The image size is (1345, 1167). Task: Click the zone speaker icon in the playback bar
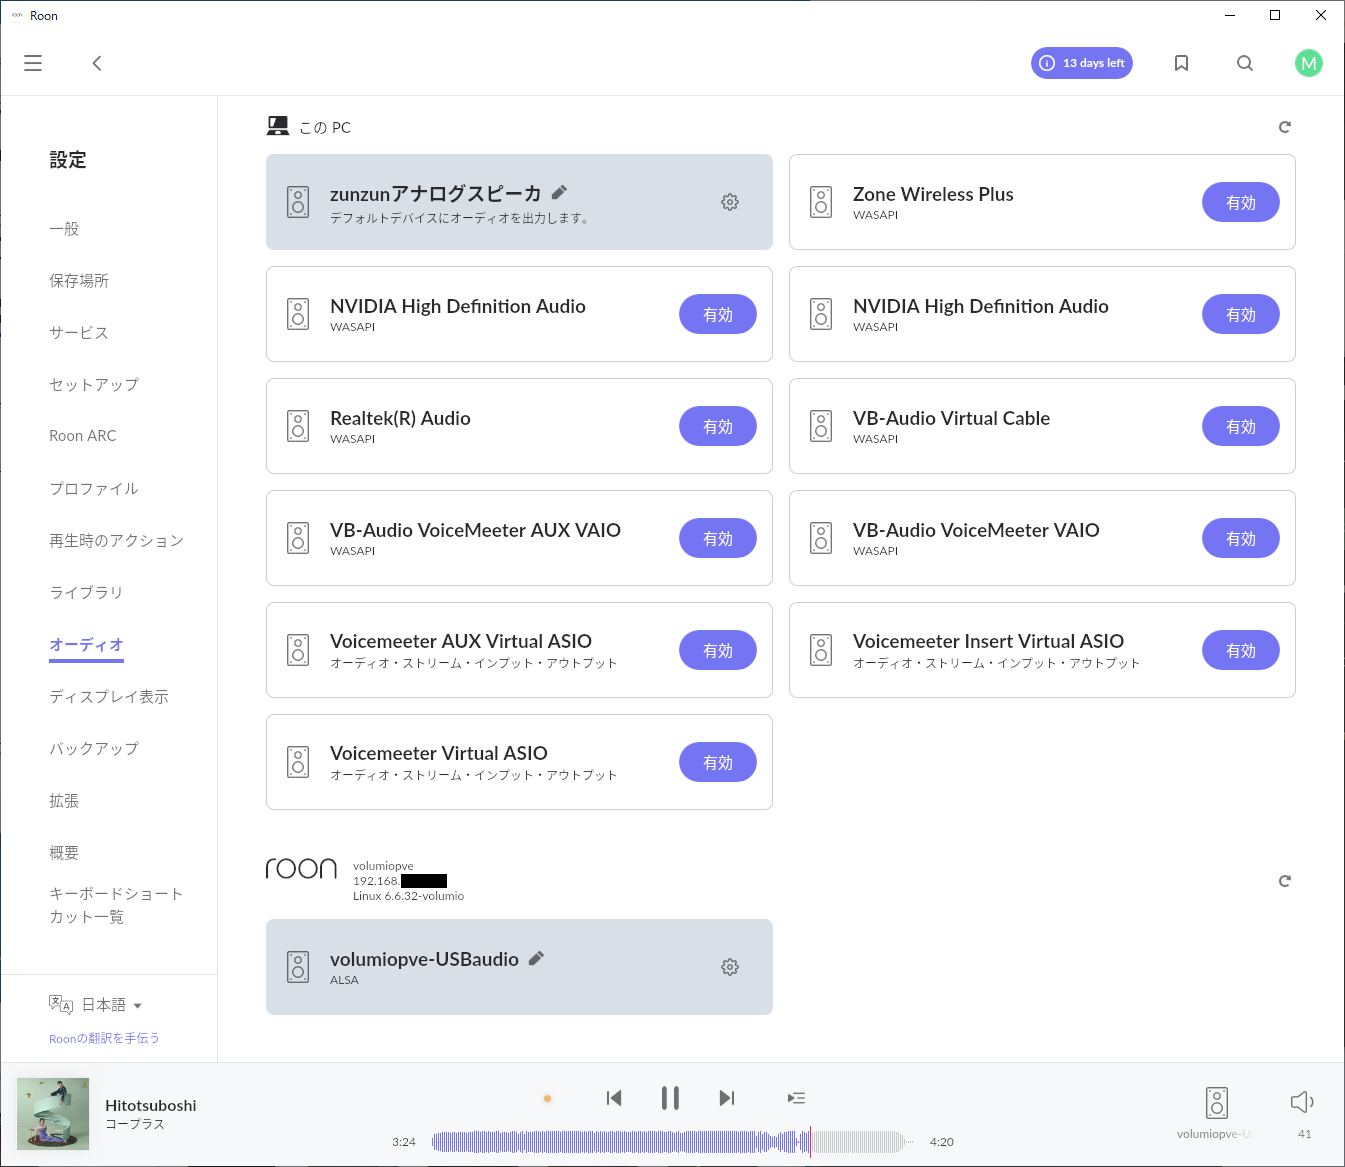click(x=1216, y=1103)
